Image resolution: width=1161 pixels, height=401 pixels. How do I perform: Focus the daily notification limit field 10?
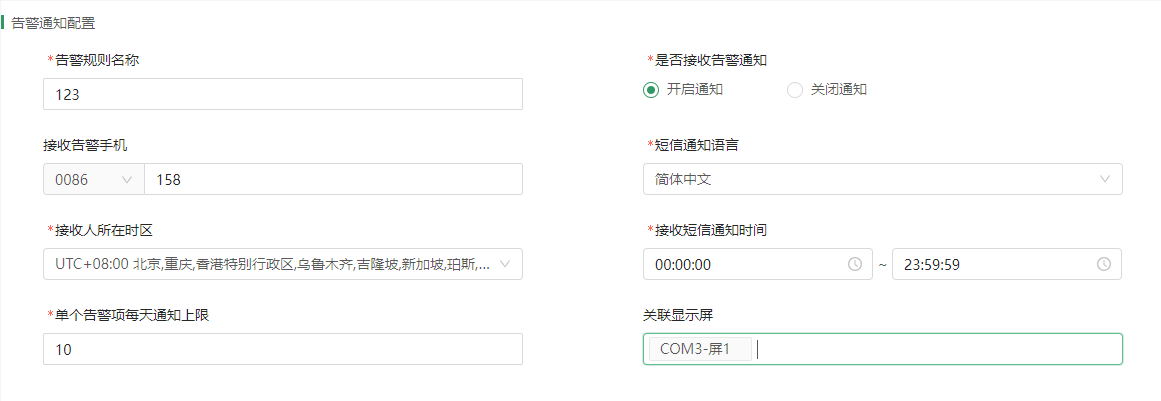(283, 349)
